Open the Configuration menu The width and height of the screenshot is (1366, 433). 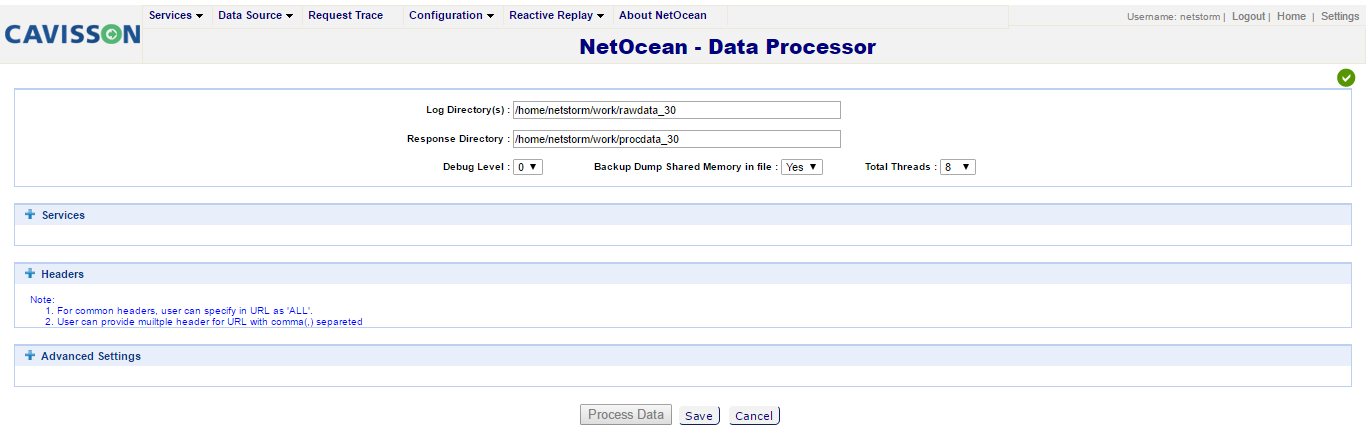[451, 16]
